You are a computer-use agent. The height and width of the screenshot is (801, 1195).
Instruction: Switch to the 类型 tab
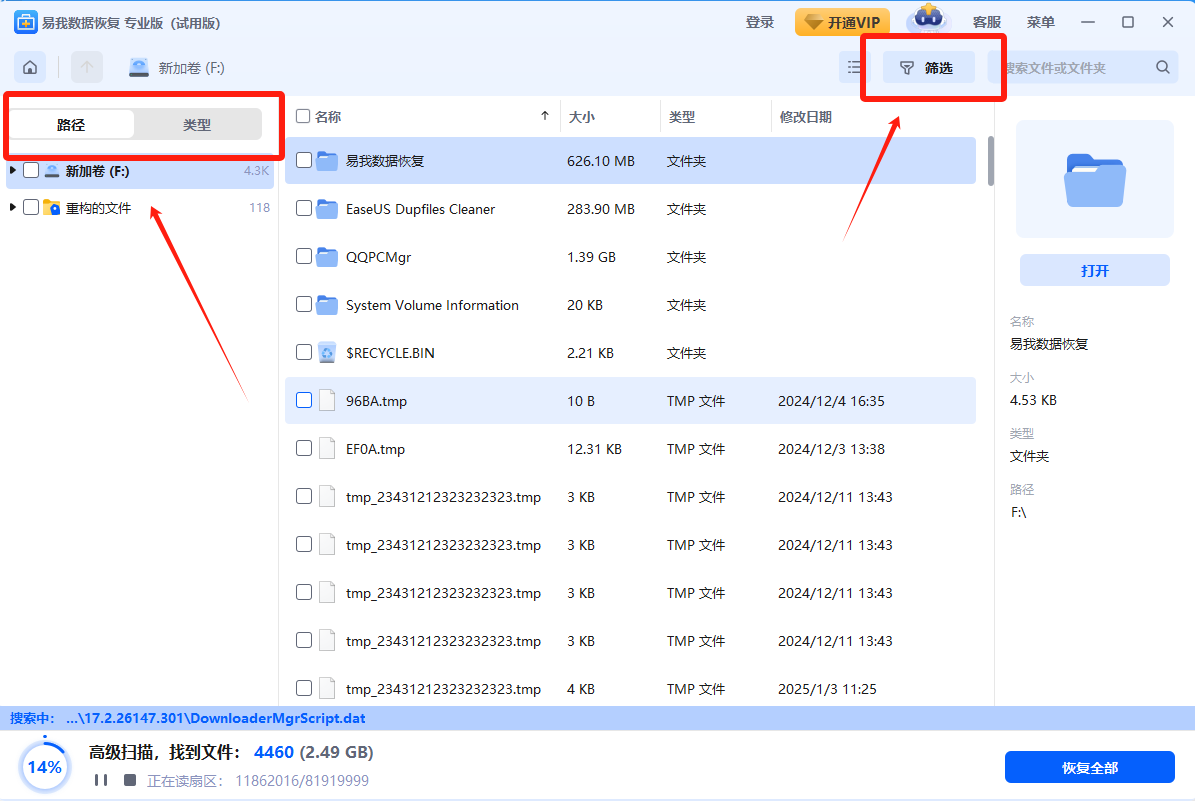[x=197, y=125]
